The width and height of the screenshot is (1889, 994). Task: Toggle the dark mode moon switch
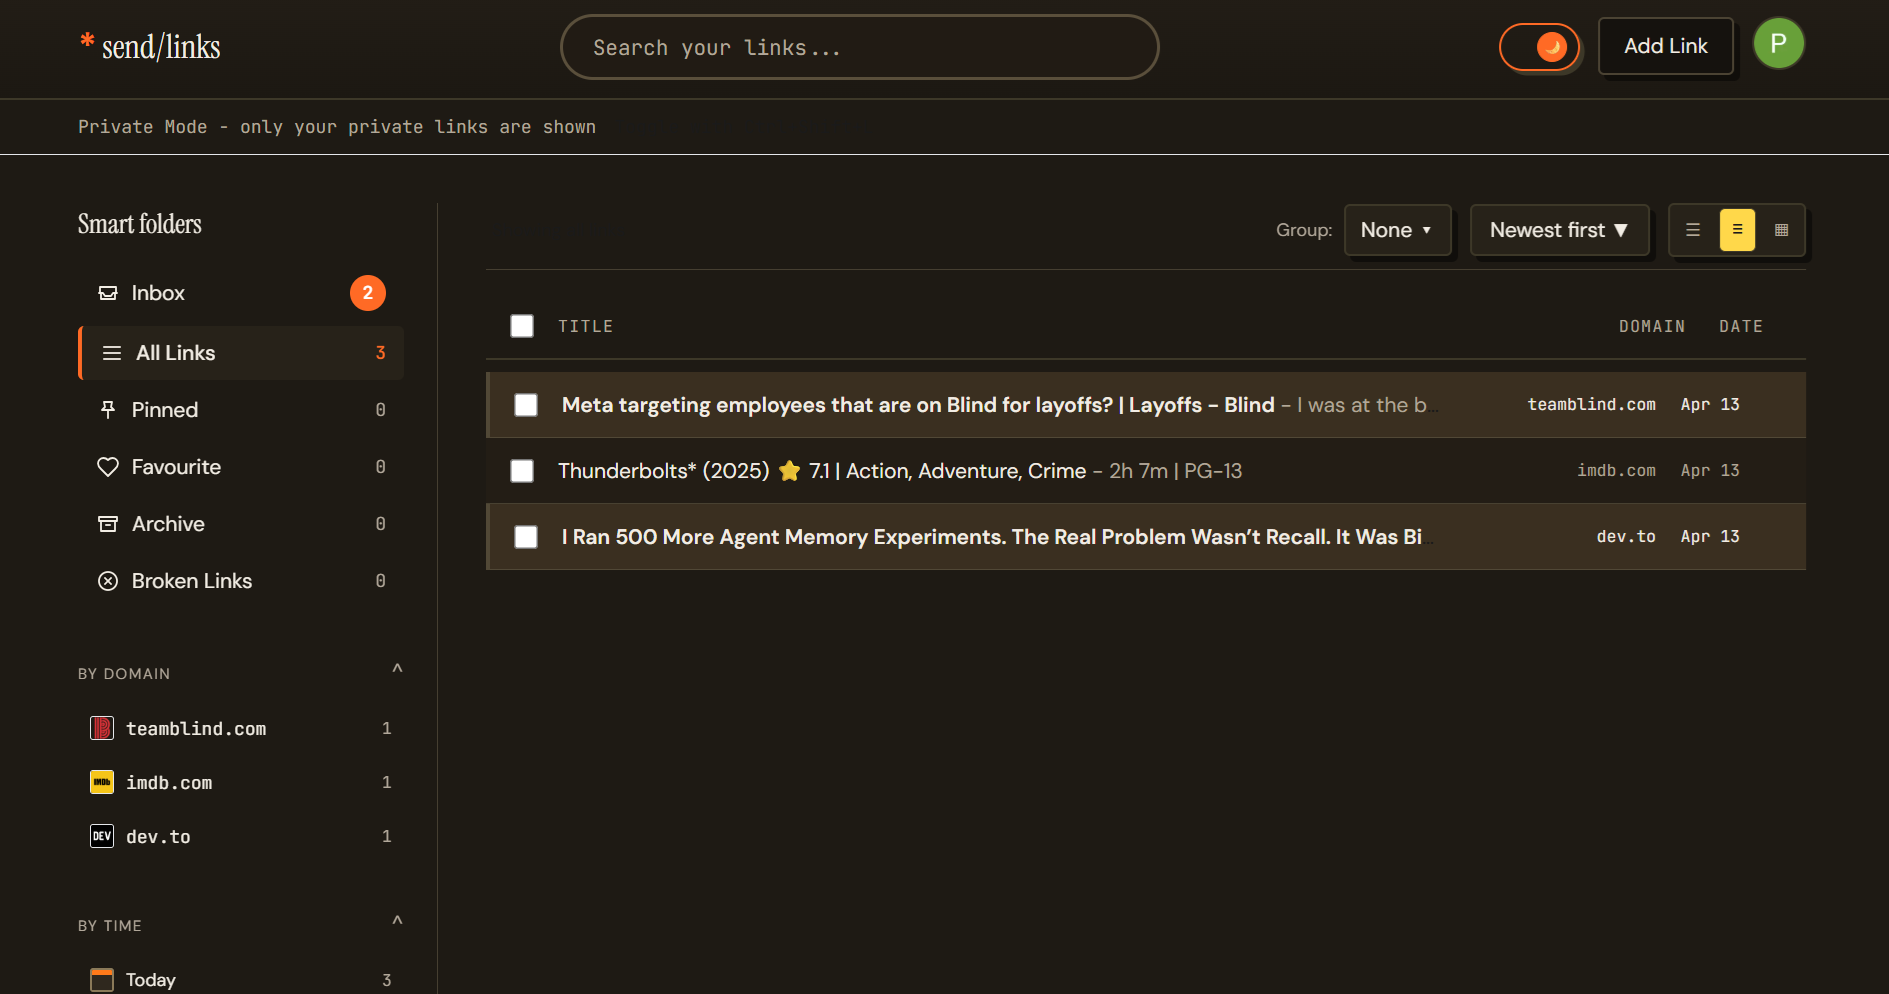pyautogui.click(x=1539, y=47)
